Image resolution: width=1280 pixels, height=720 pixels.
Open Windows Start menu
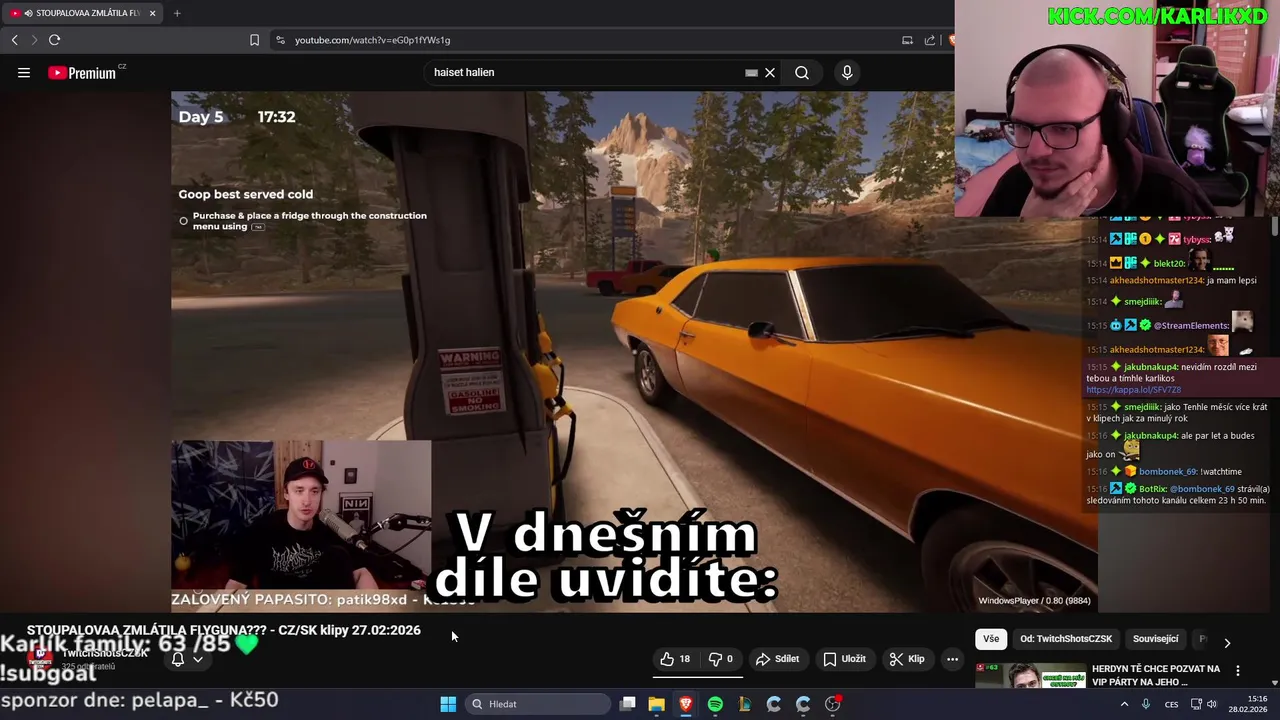coord(448,704)
